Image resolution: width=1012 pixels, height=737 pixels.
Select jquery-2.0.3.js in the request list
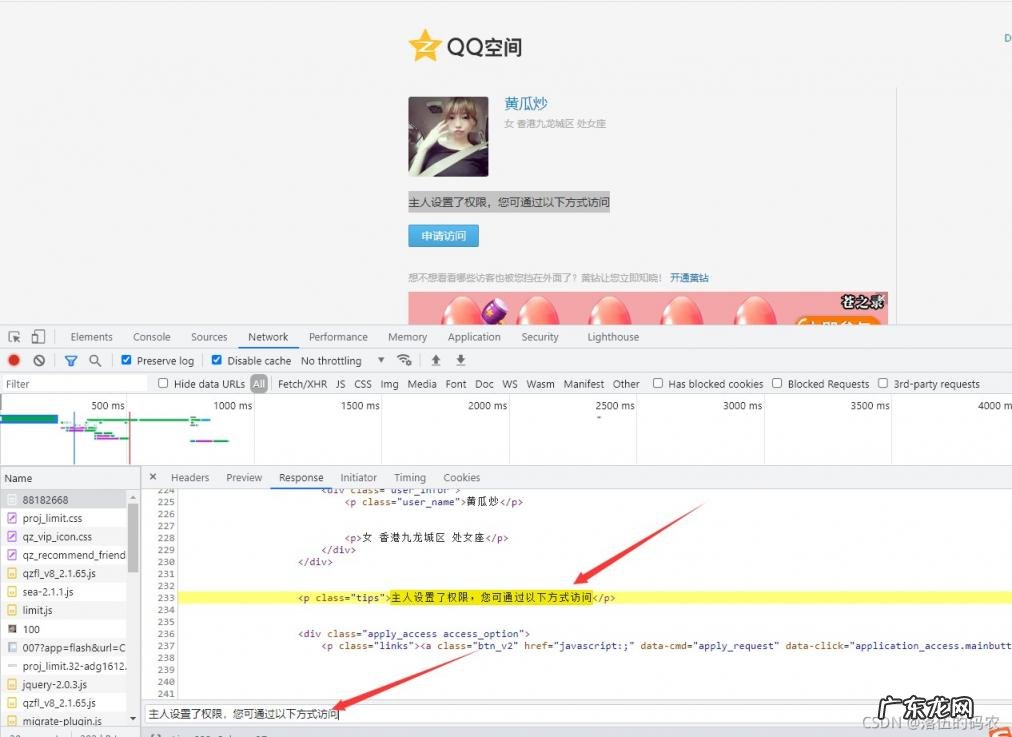[x=55, y=685]
